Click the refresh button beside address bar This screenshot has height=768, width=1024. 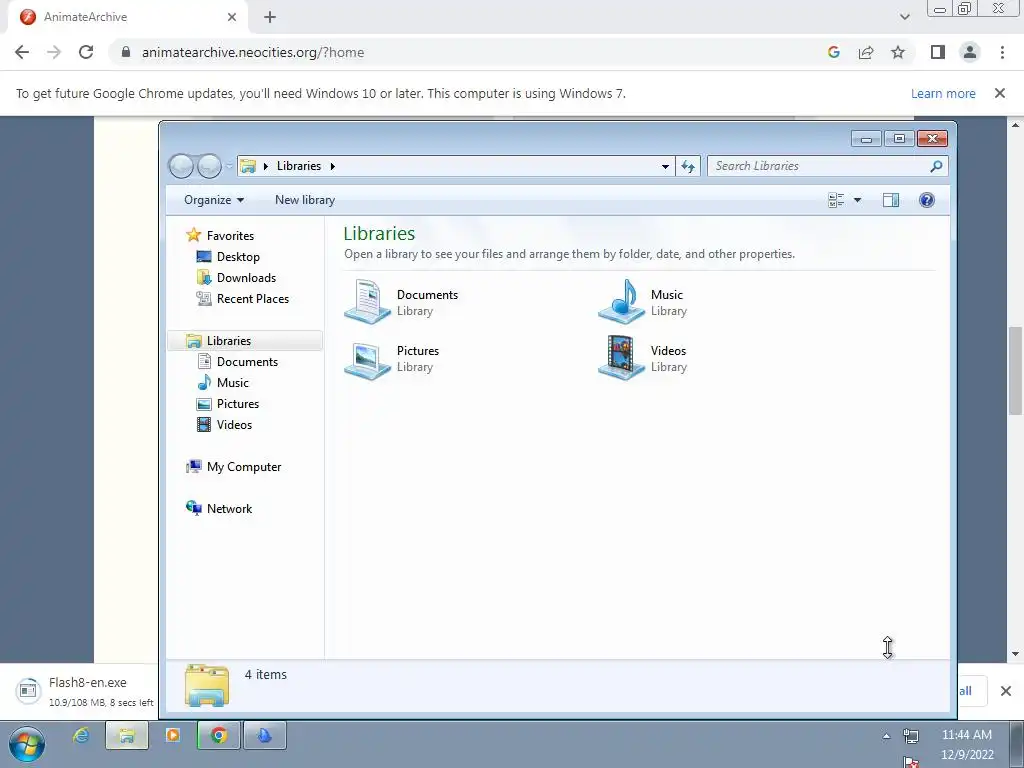(x=688, y=166)
